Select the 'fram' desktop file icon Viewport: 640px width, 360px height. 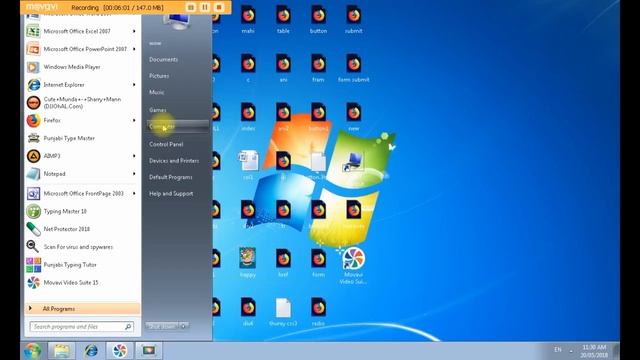point(318,69)
